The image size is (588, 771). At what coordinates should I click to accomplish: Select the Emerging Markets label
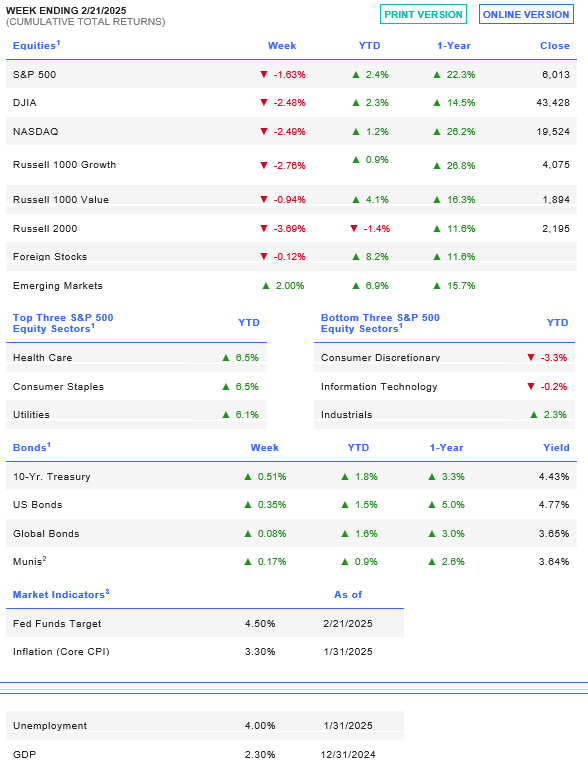click(58, 285)
